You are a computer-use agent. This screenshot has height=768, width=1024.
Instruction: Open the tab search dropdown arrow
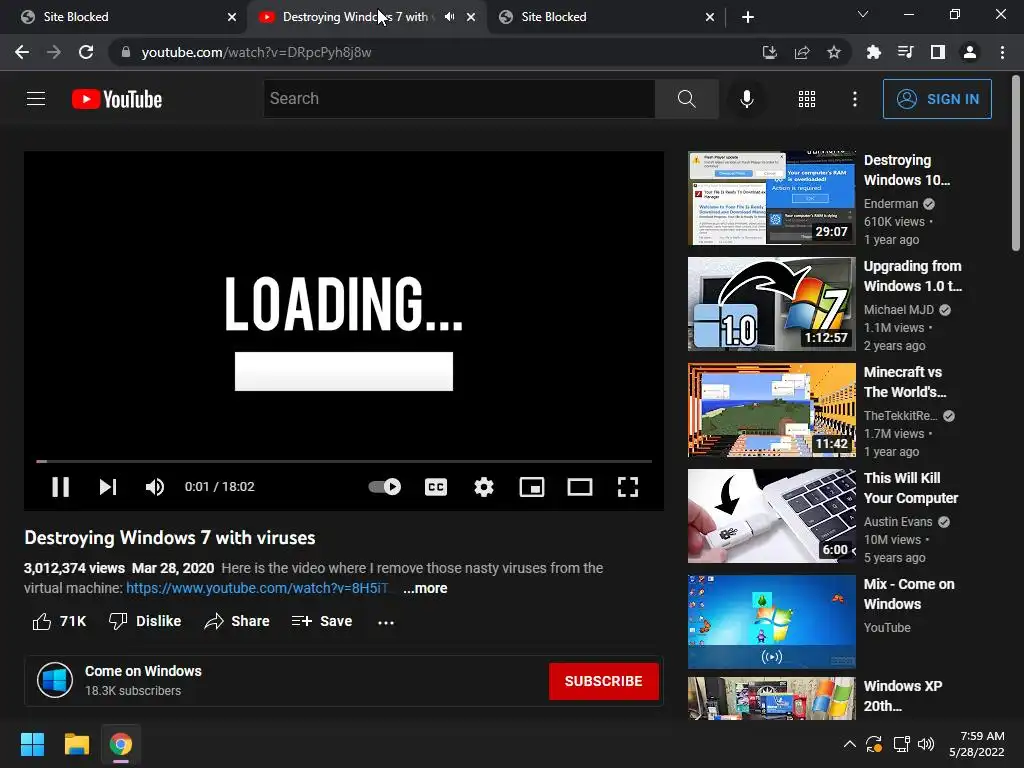(863, 14)
